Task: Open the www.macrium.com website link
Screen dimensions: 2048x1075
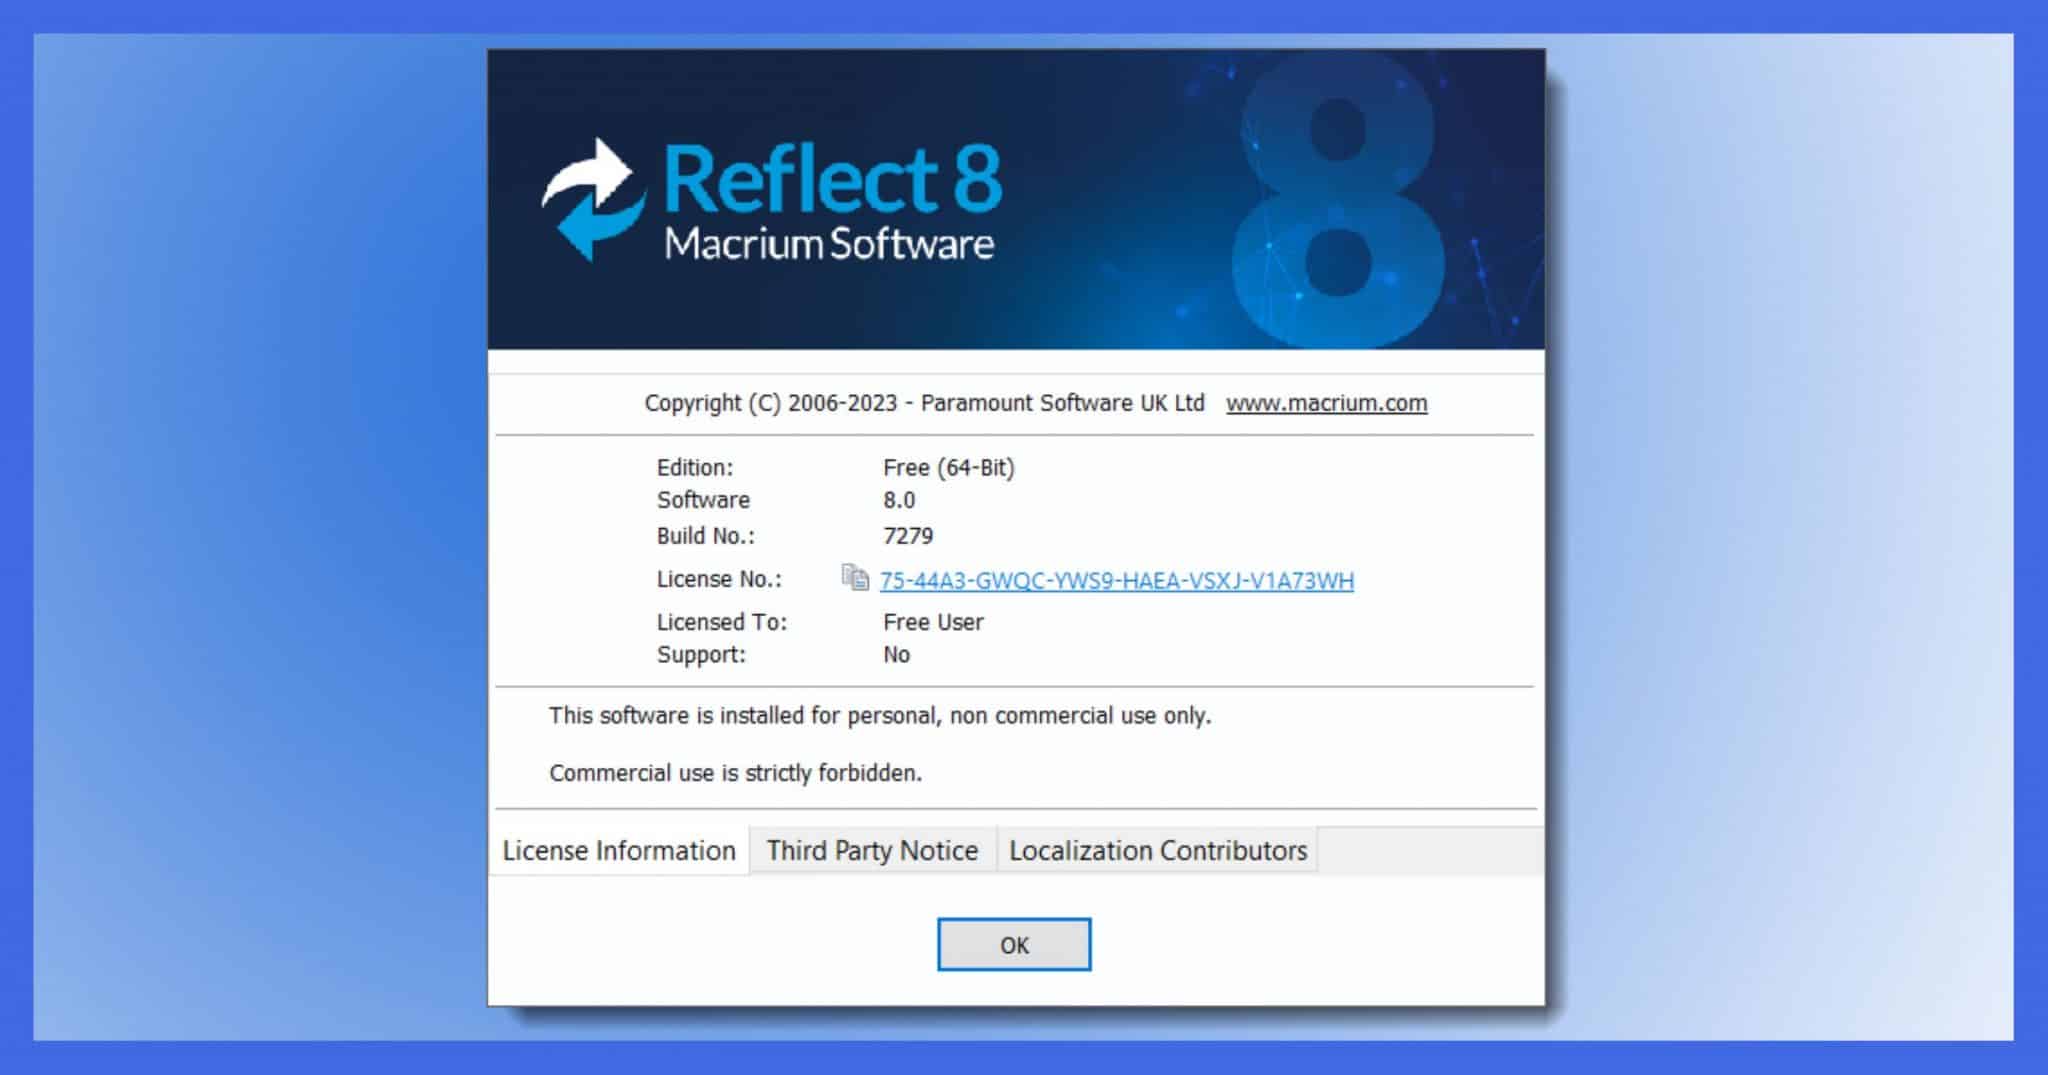Action: (x=1326, y=402)
